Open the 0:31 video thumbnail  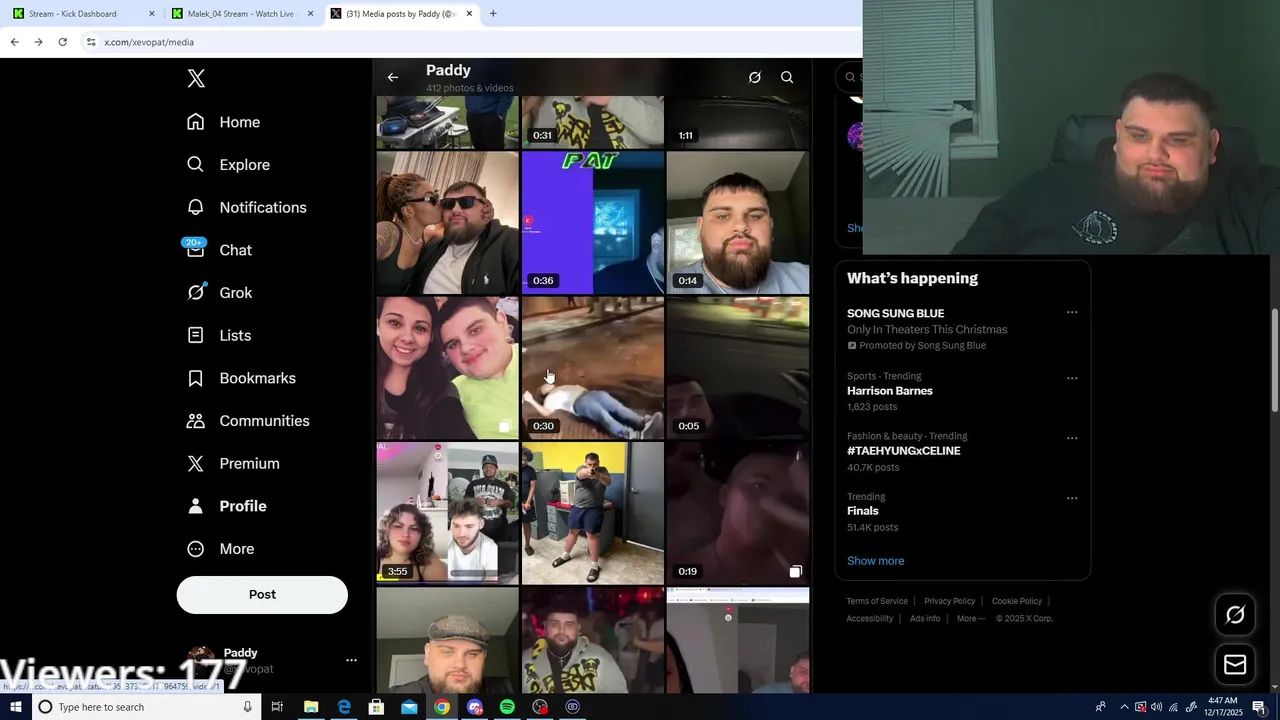[x=593, y=122]
